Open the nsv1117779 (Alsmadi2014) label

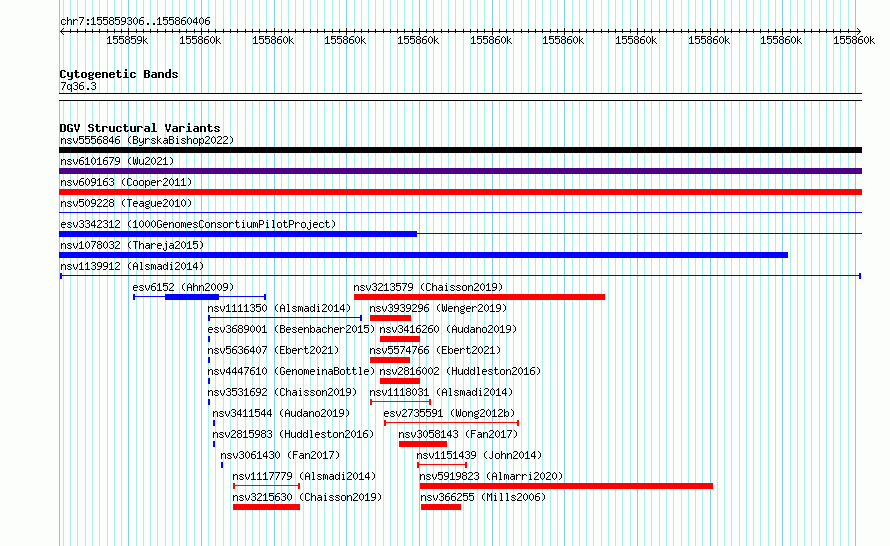304,476
